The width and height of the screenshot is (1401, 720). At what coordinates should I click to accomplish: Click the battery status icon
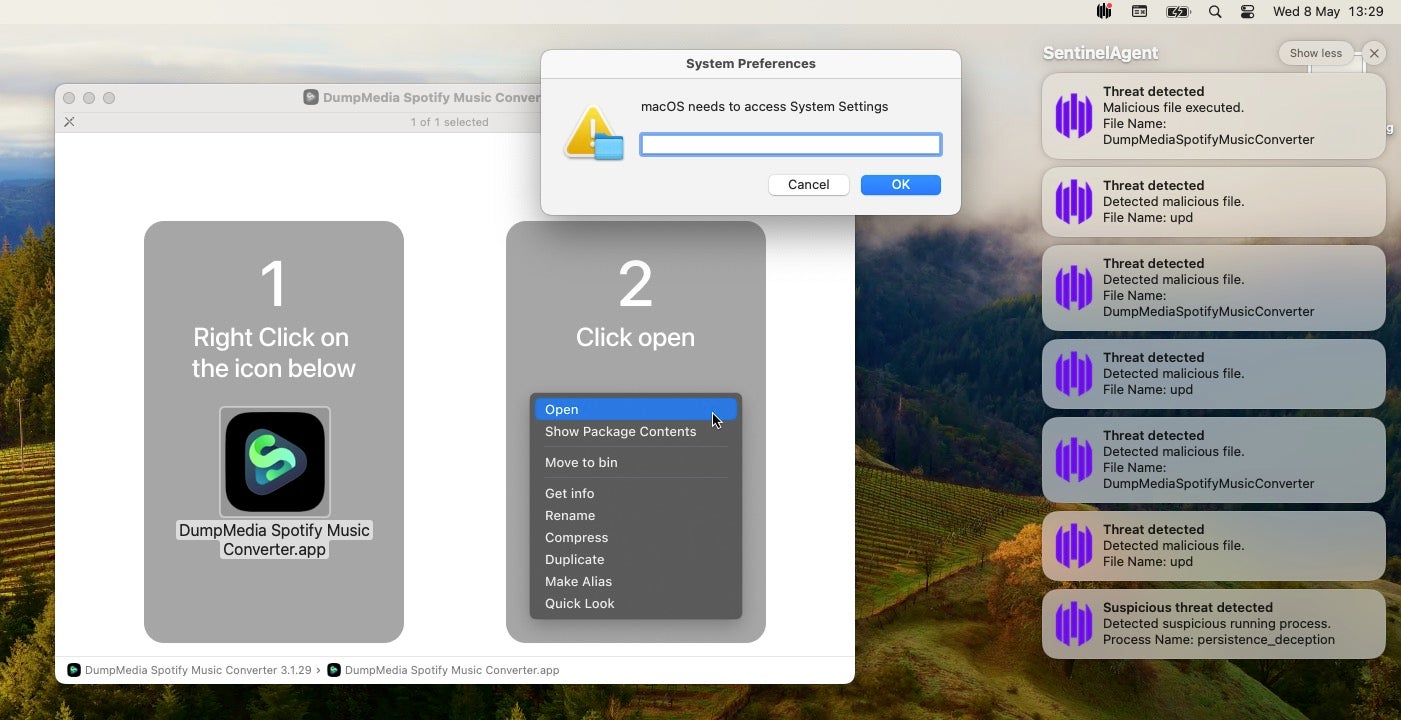[x=1177, y=12]
